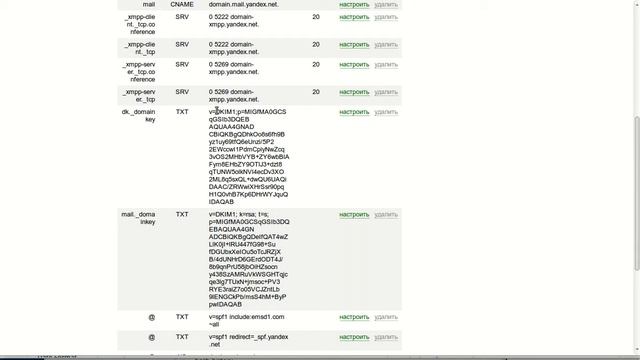Click удалить for the mail CNAME record
Screen dimensions: 640x360
click(x=386, y=4)
